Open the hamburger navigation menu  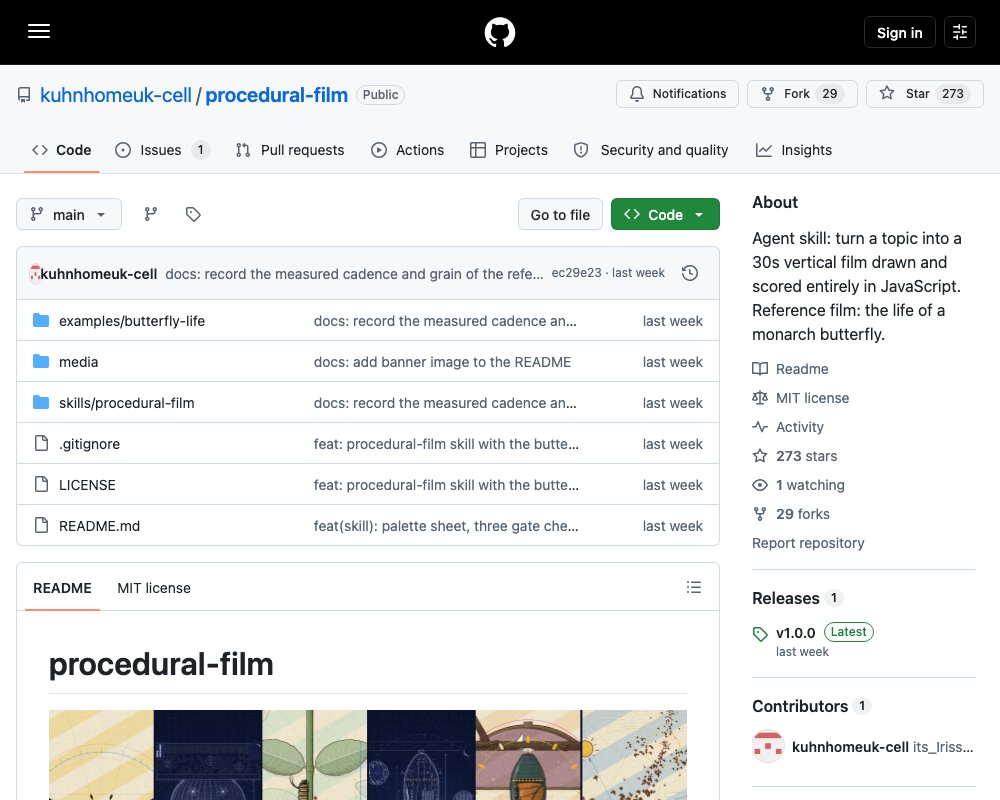tap(39, 31)
